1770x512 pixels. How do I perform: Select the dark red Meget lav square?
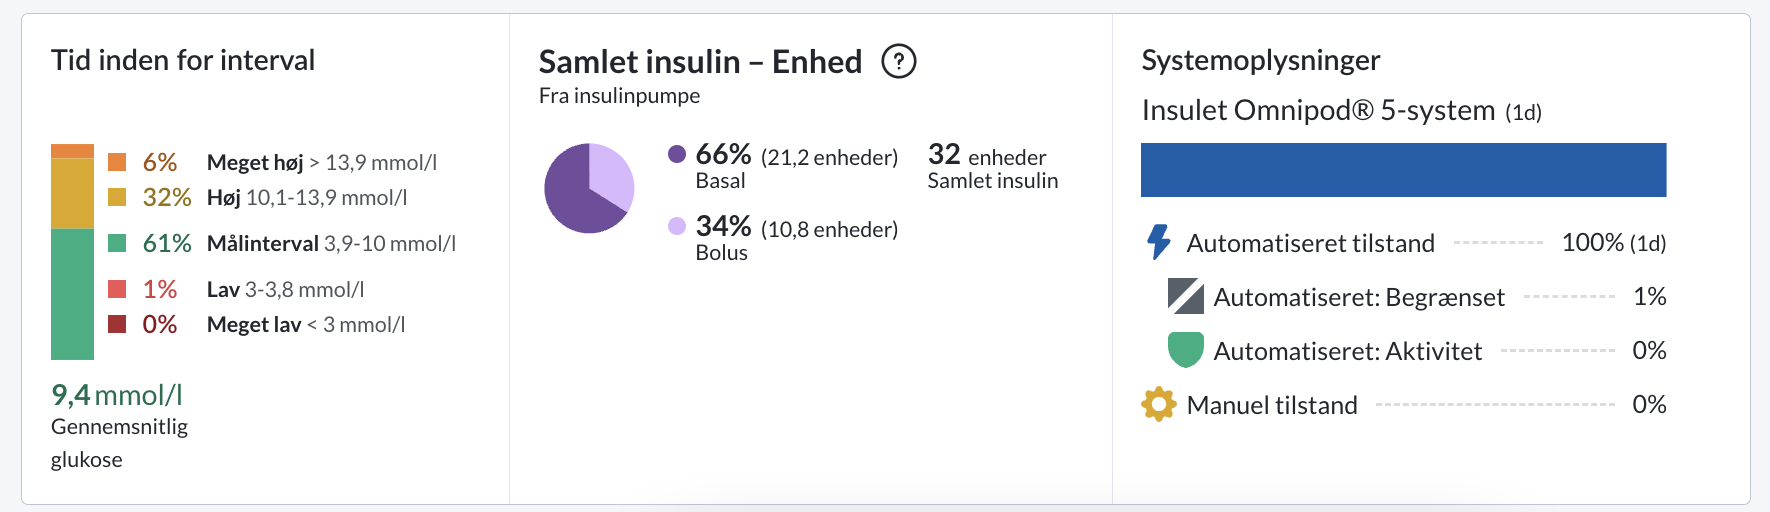(x=117, y=324)
